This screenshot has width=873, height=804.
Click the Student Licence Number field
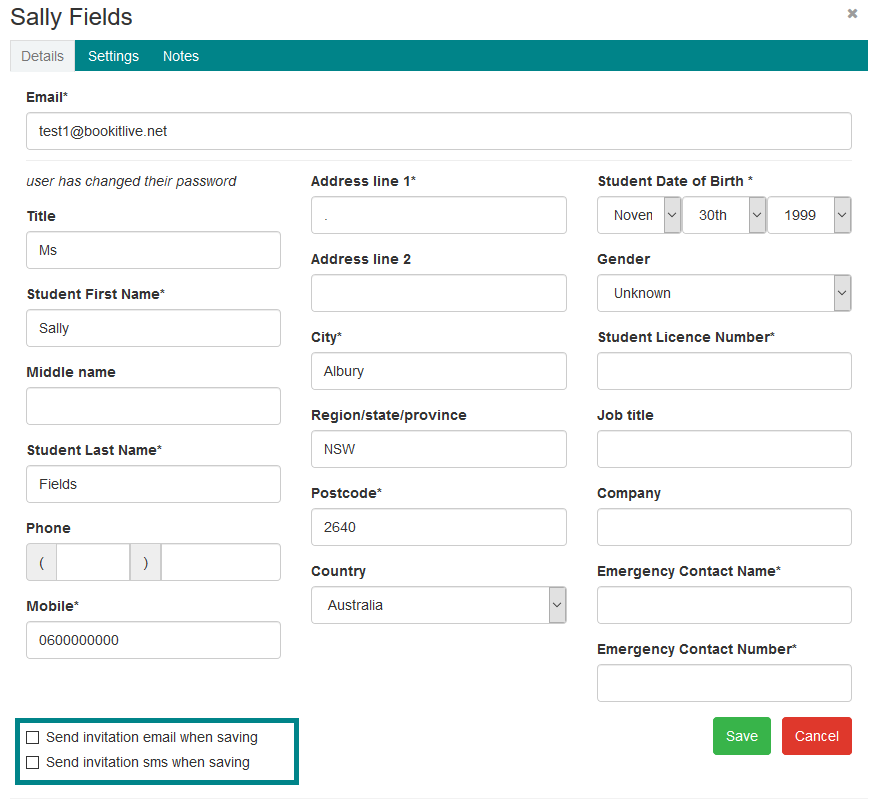724,371
